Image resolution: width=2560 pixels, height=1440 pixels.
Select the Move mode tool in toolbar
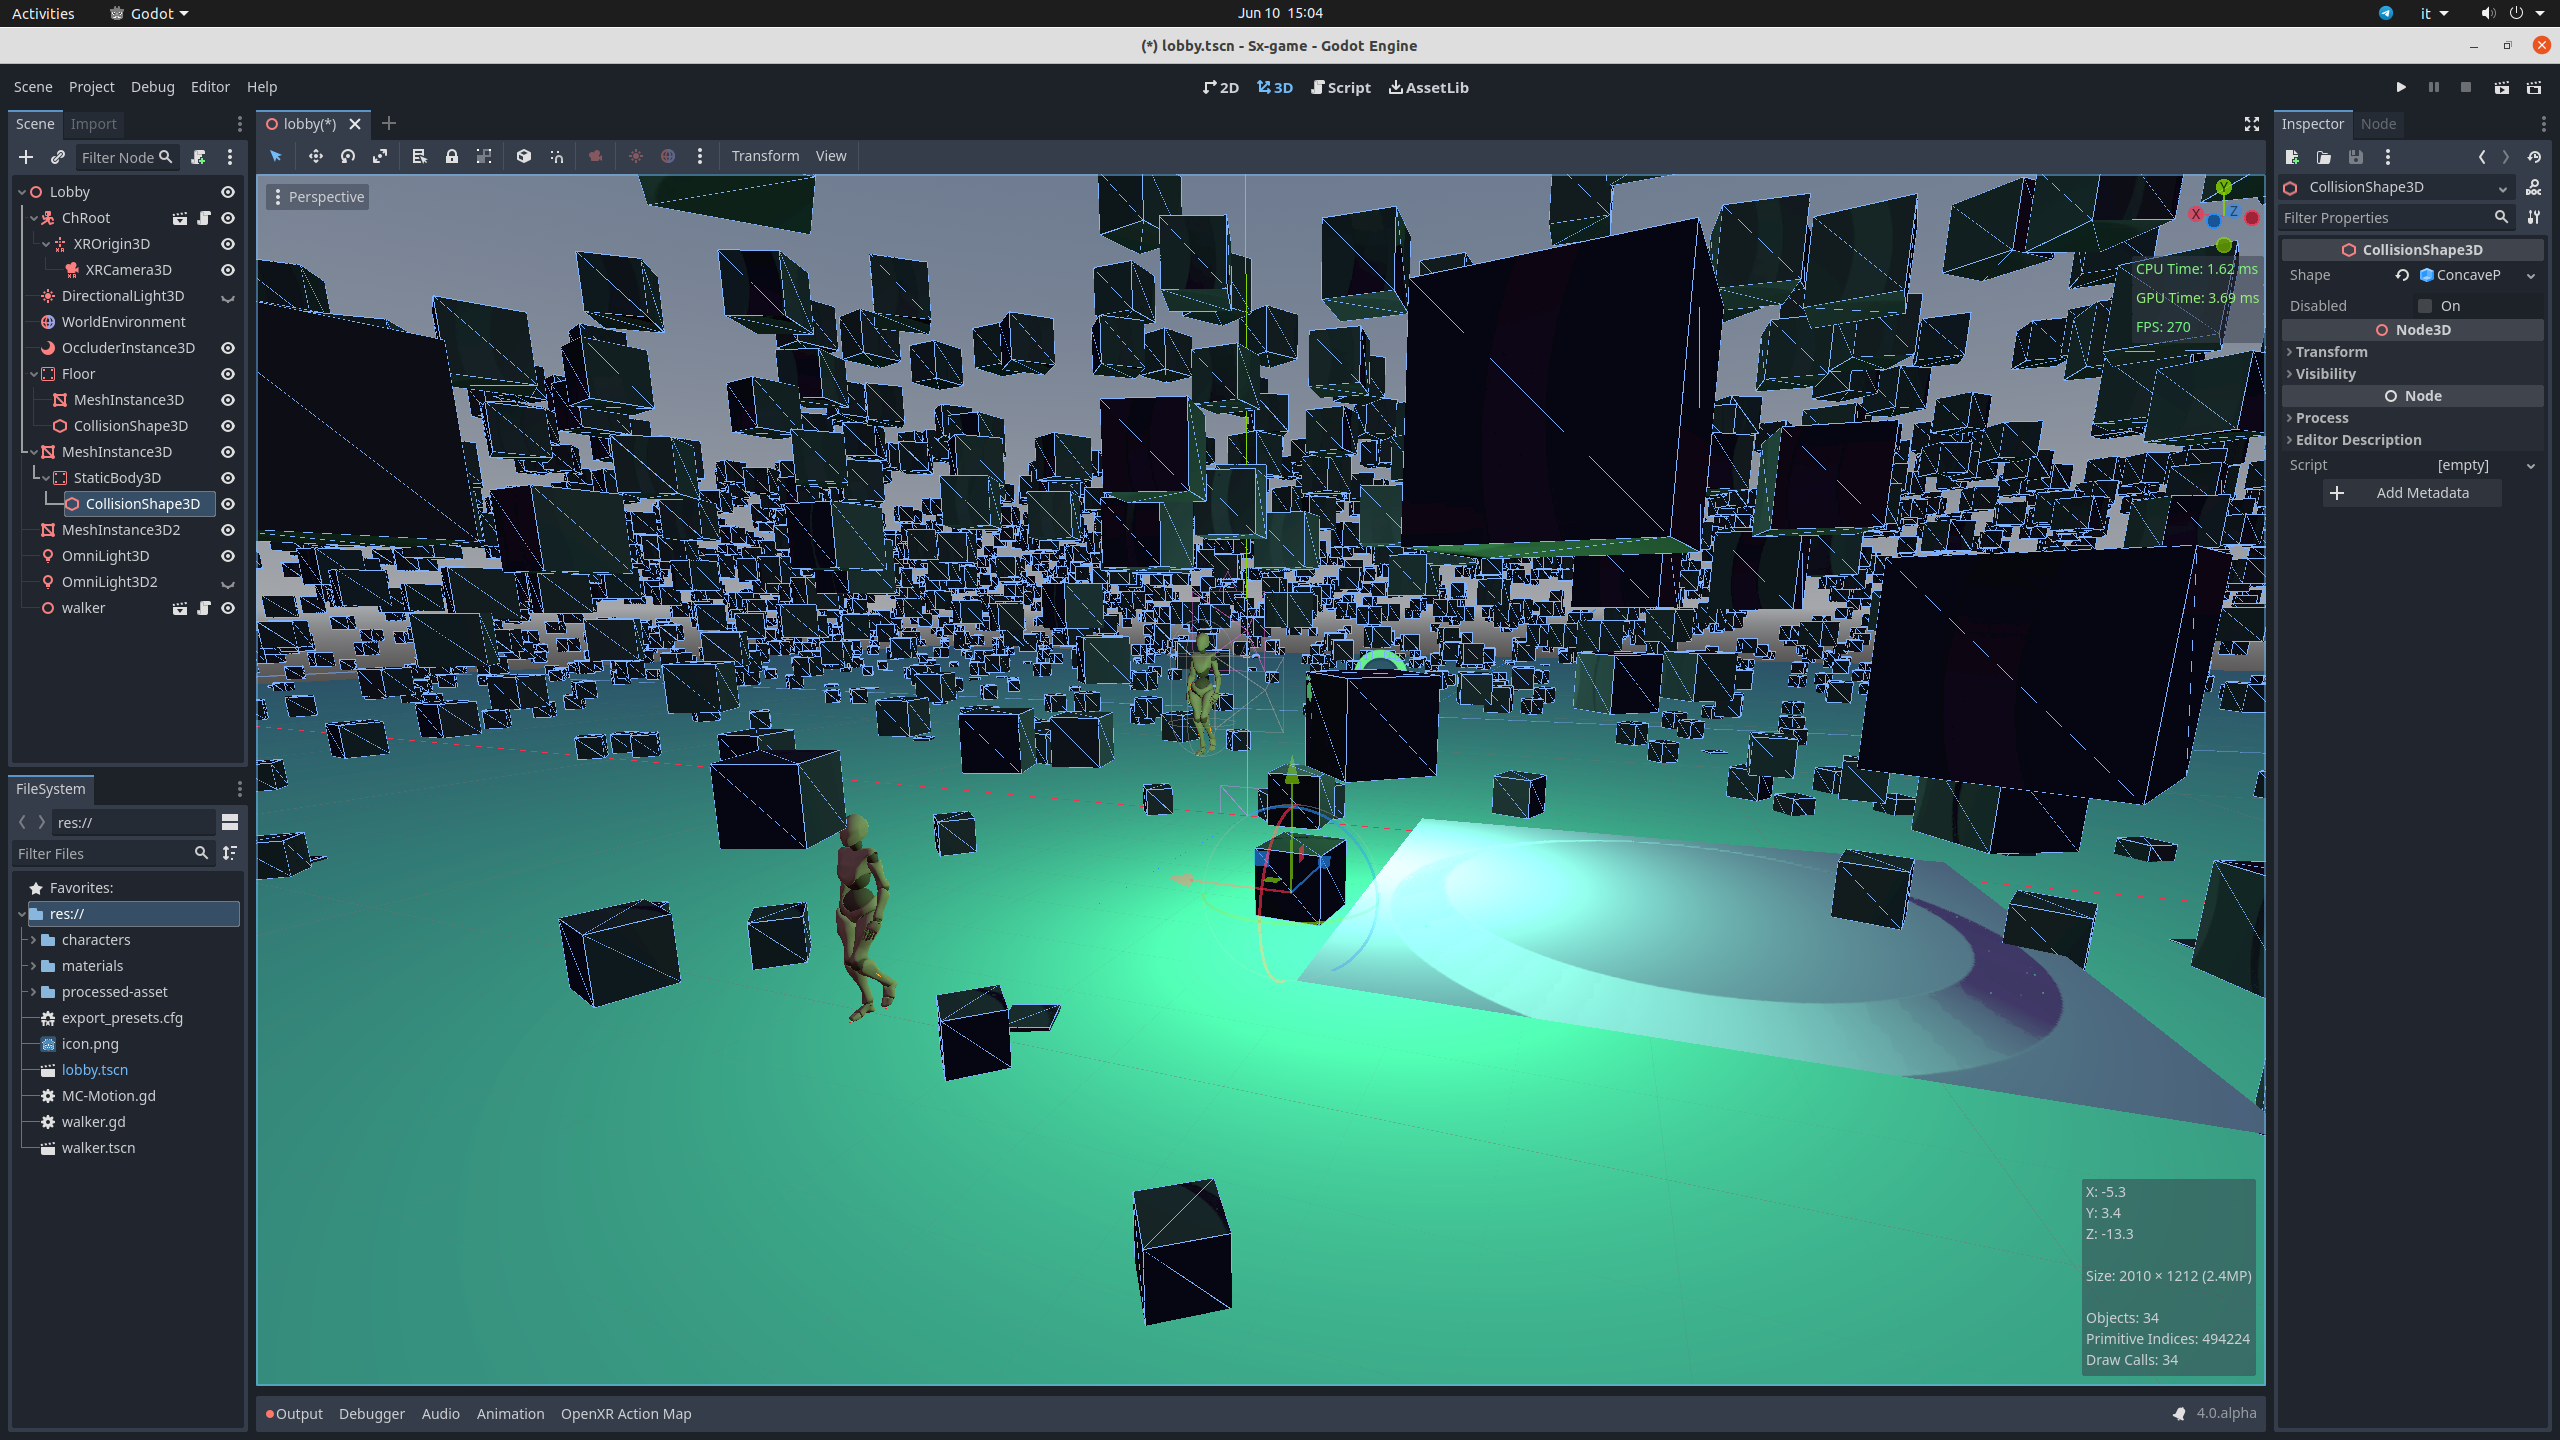[315, 156]
